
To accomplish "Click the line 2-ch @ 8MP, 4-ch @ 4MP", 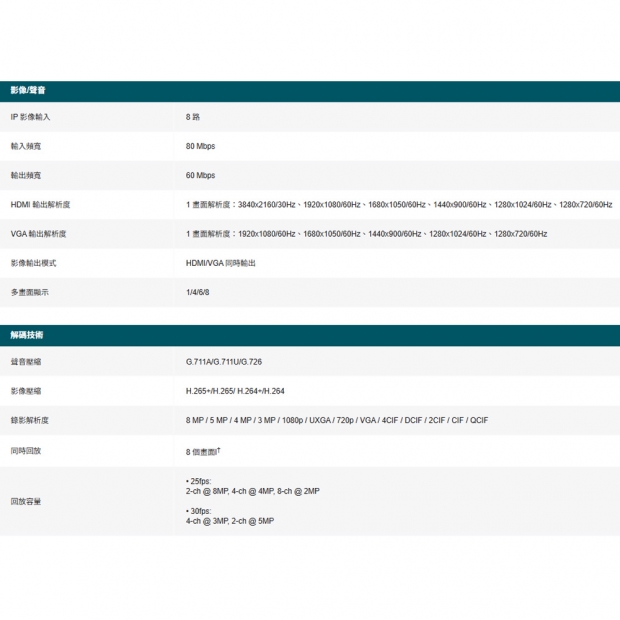I will (253, 491).
